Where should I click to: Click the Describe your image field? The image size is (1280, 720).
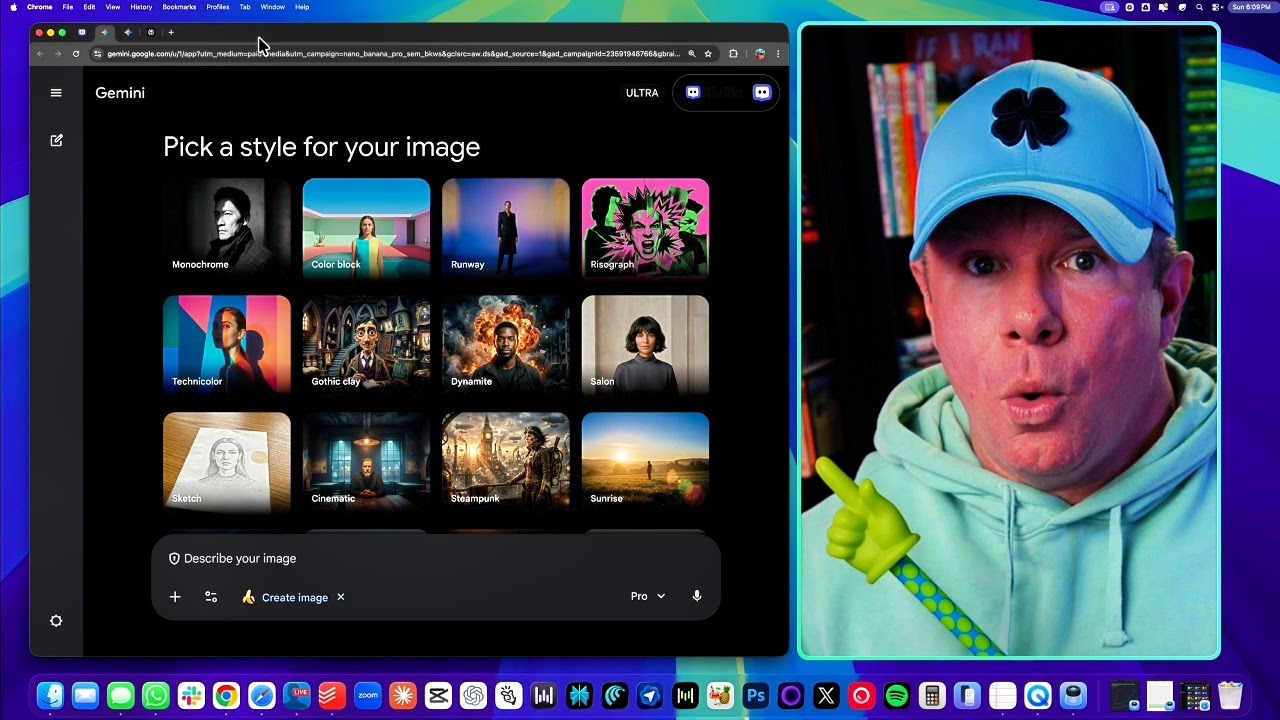click(240, 559)
